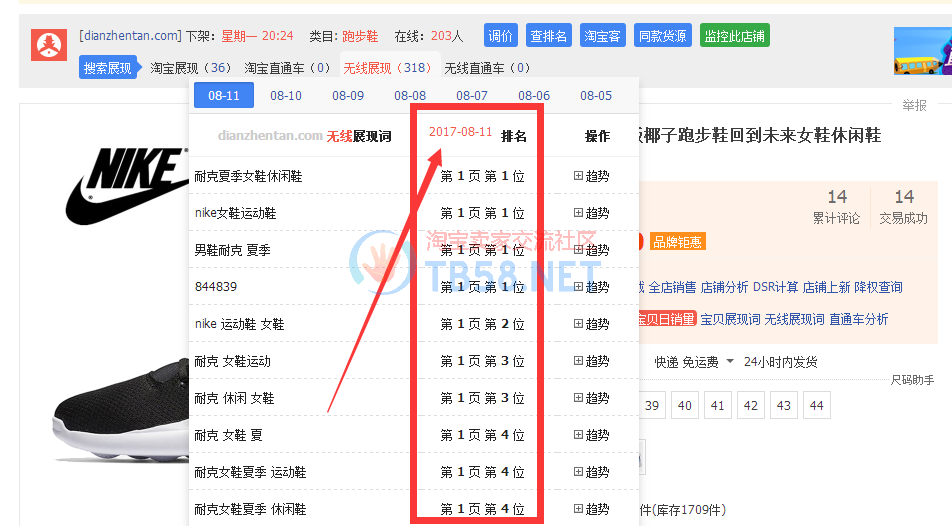
Task: Click the red 宝贝日销量 tag
Action: (x=666, y=319)
